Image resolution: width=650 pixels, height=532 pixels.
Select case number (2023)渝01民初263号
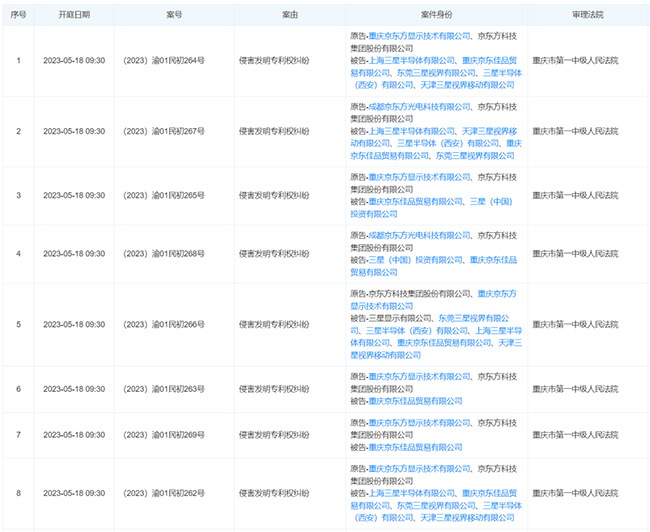[164, 389]
